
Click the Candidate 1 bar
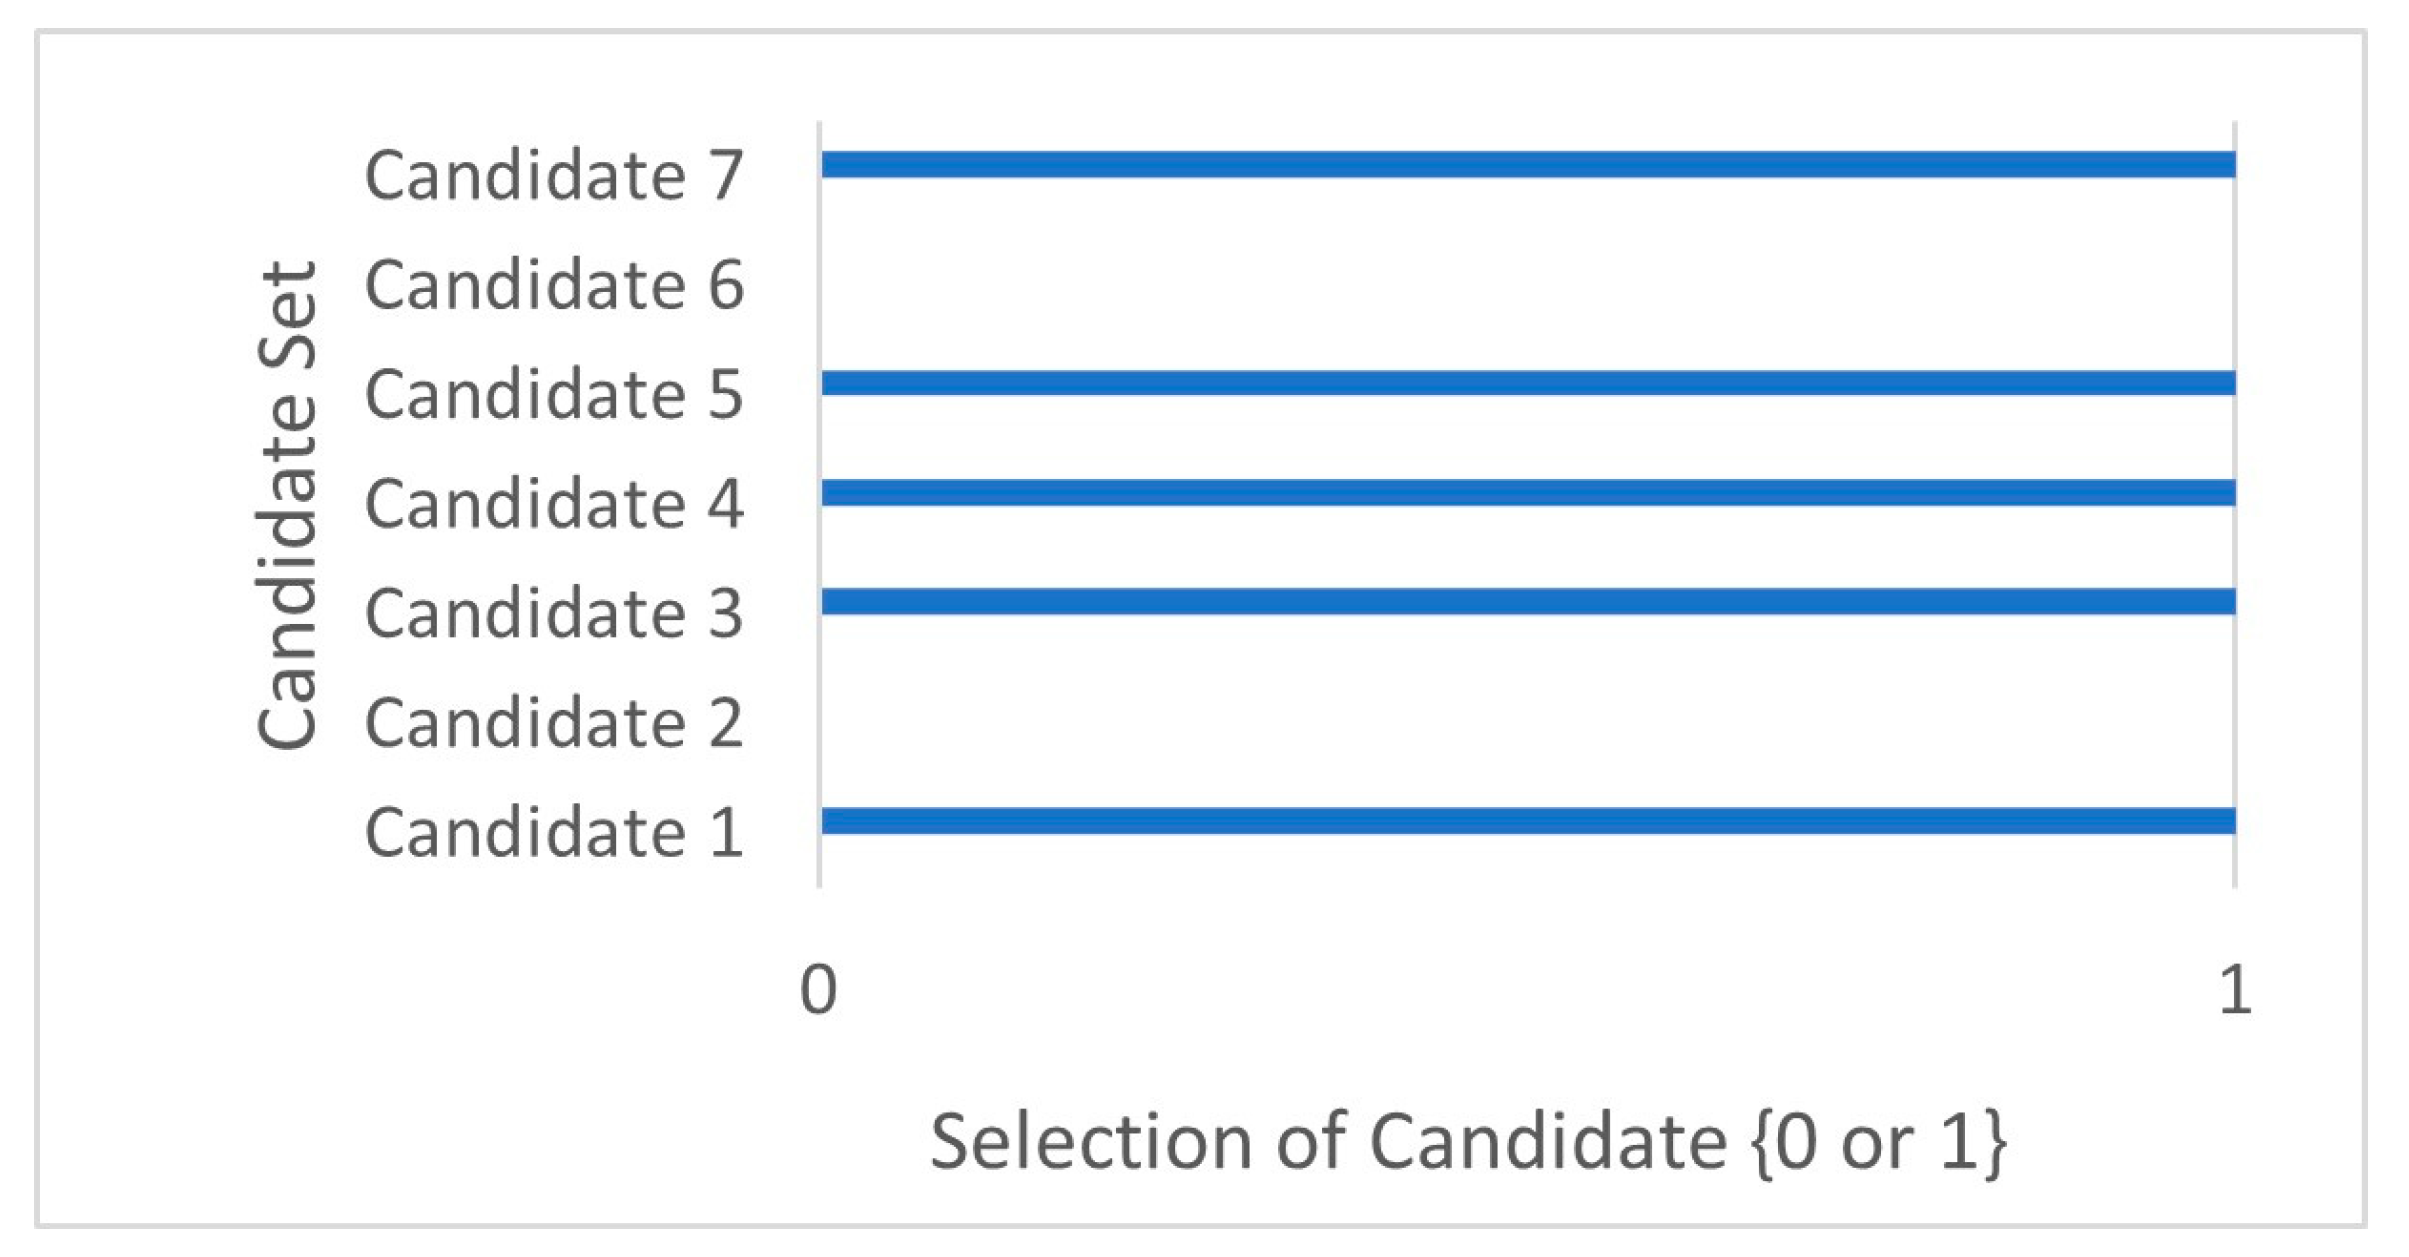click(1527, 821)
